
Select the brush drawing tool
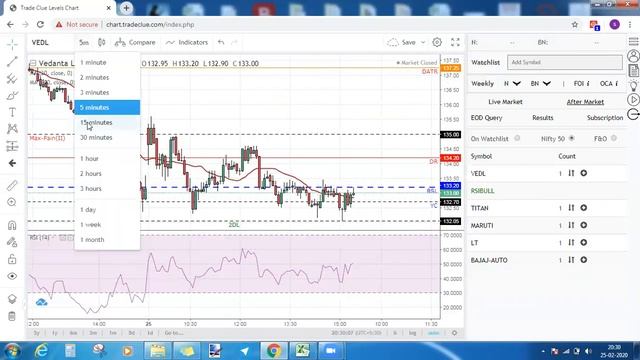tap(12, 96)
